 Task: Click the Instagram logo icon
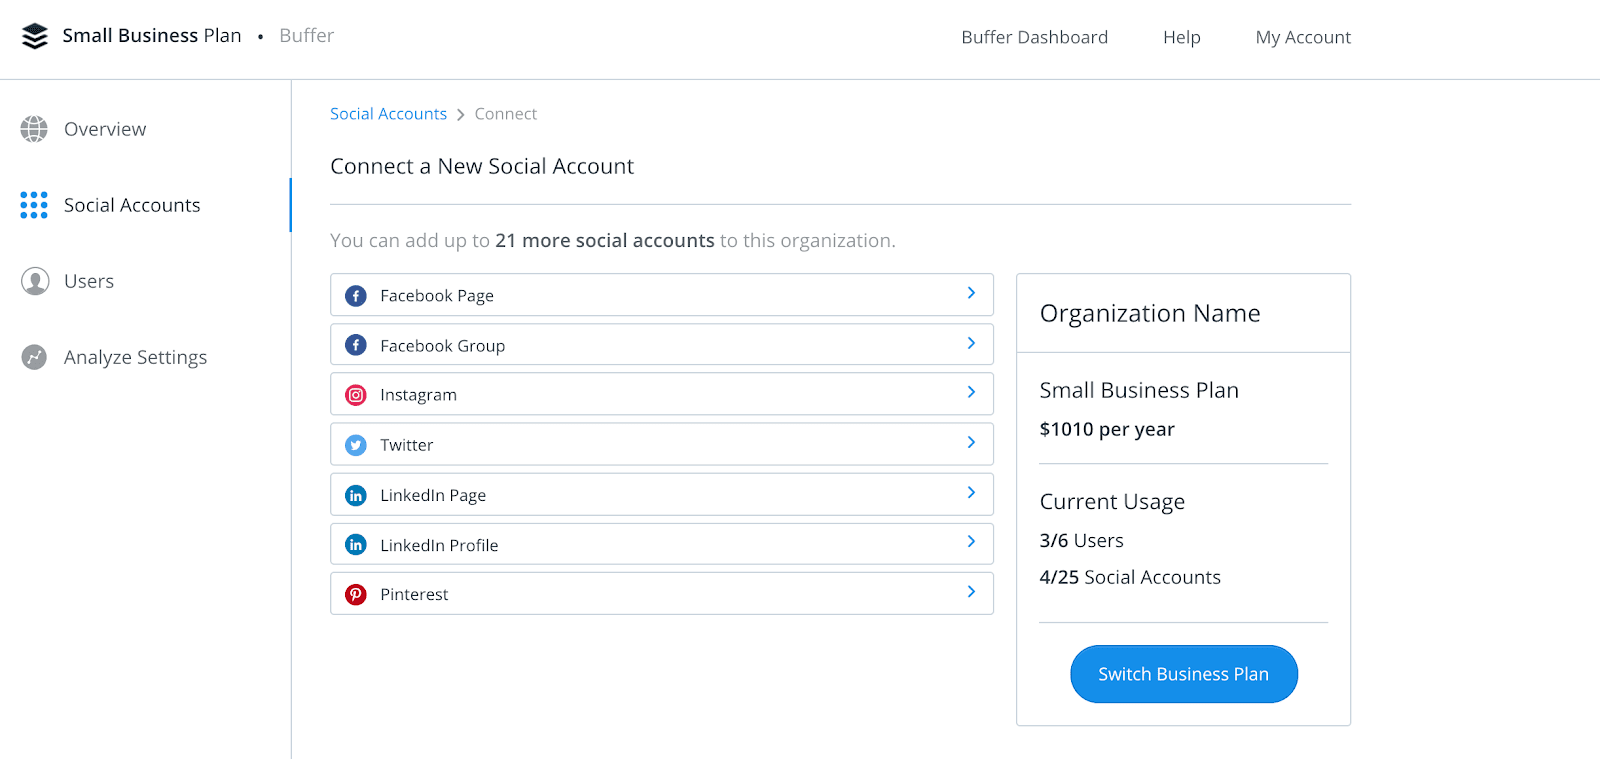[356, 395]
